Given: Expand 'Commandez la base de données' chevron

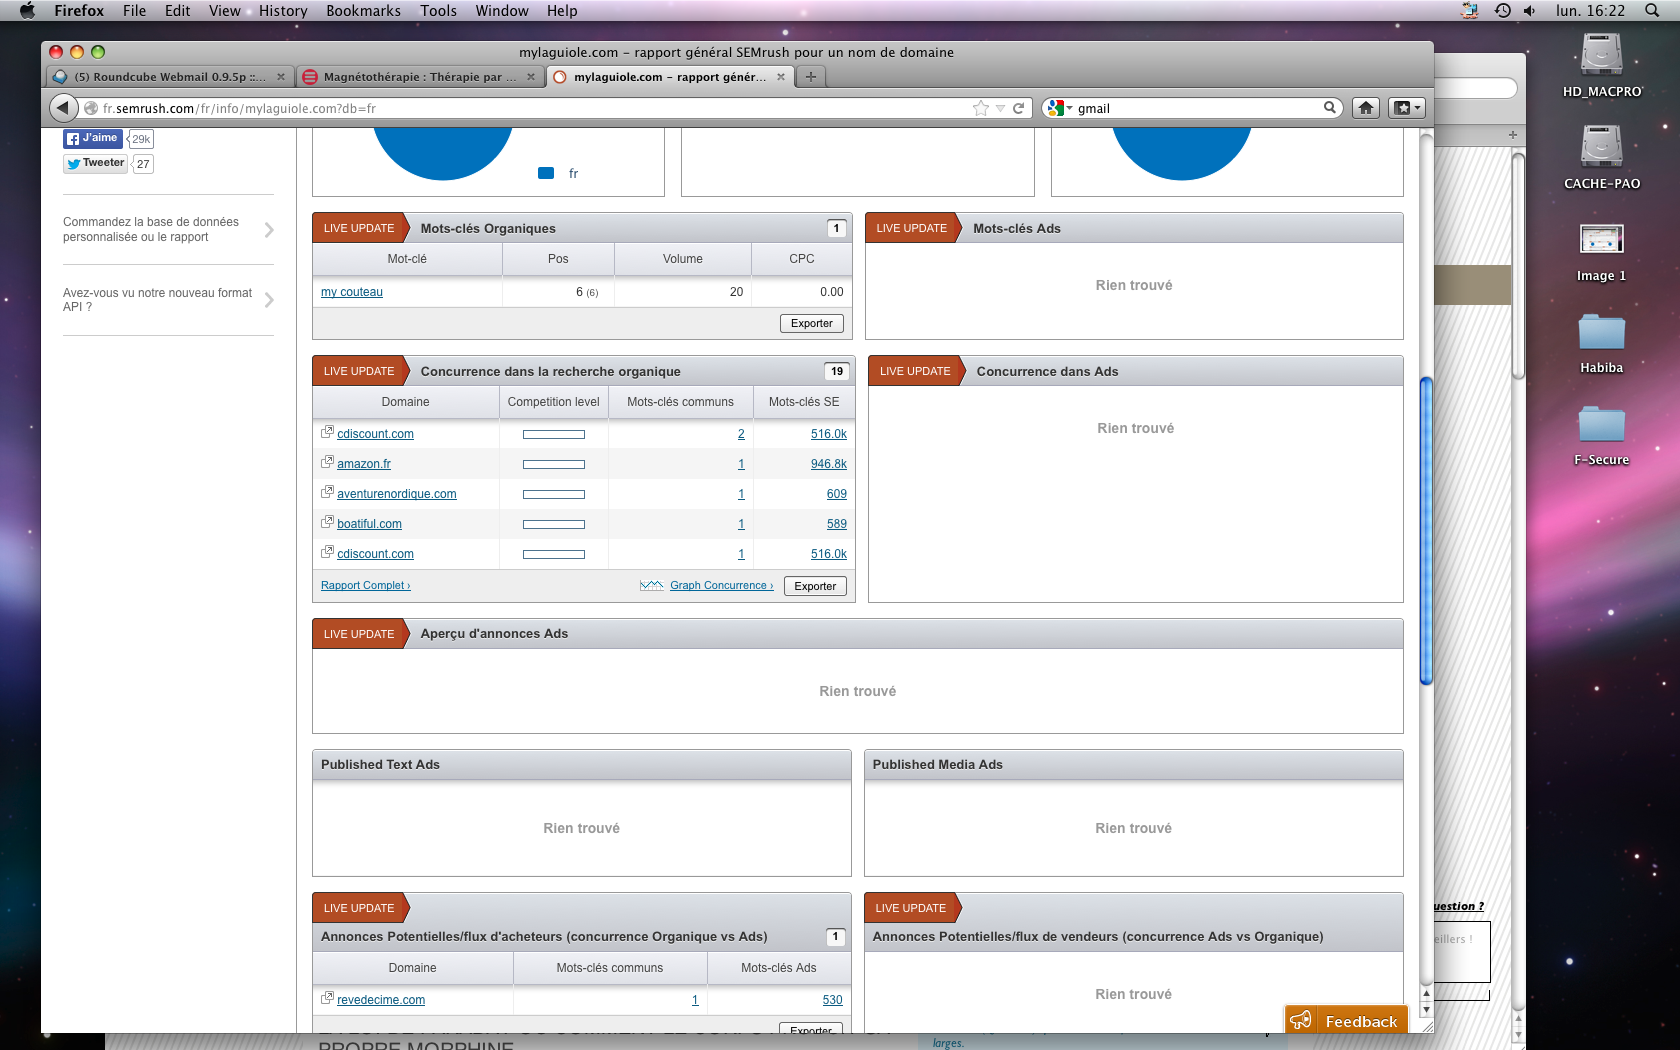Looking at the screenshot, I should click(269, 230).
